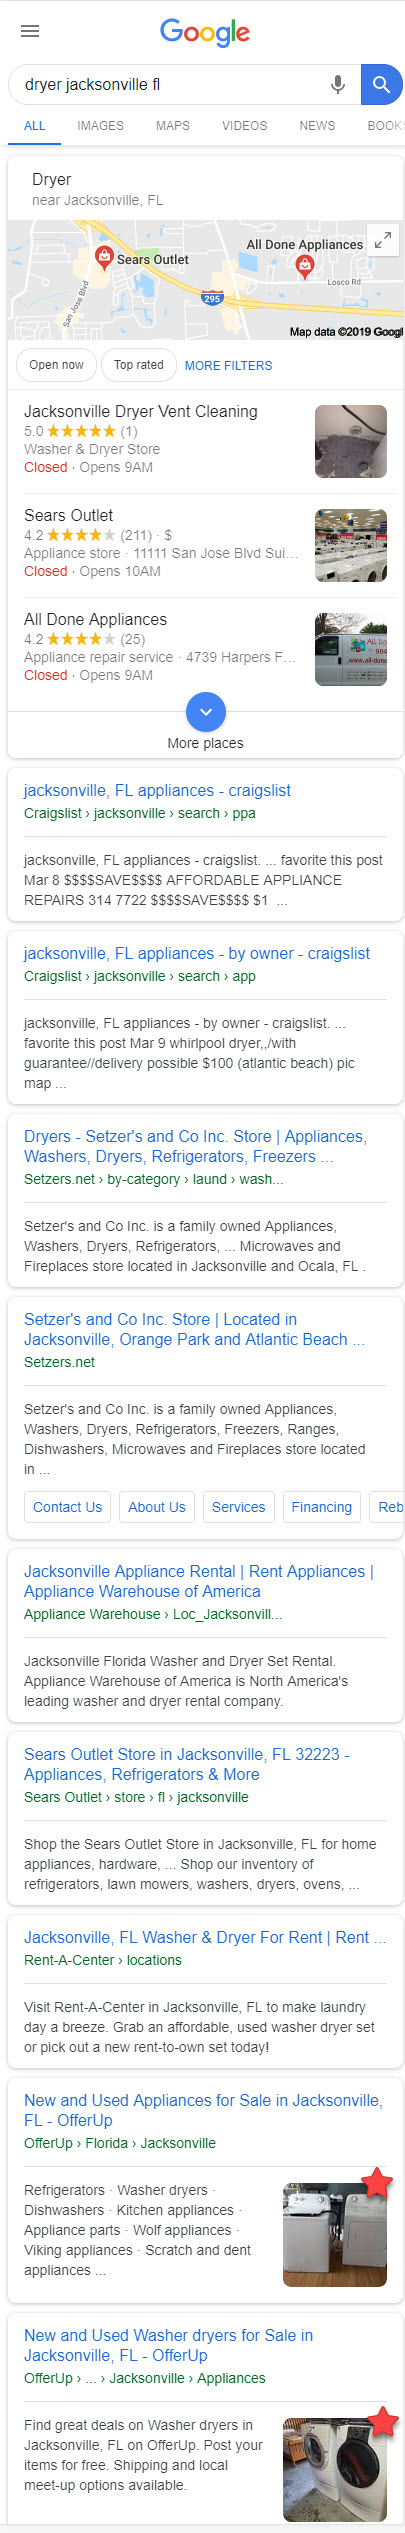This screenshot has width=405, height=2533.
Task: Toggle the Top rated filter chip
Action: point(139,365)
